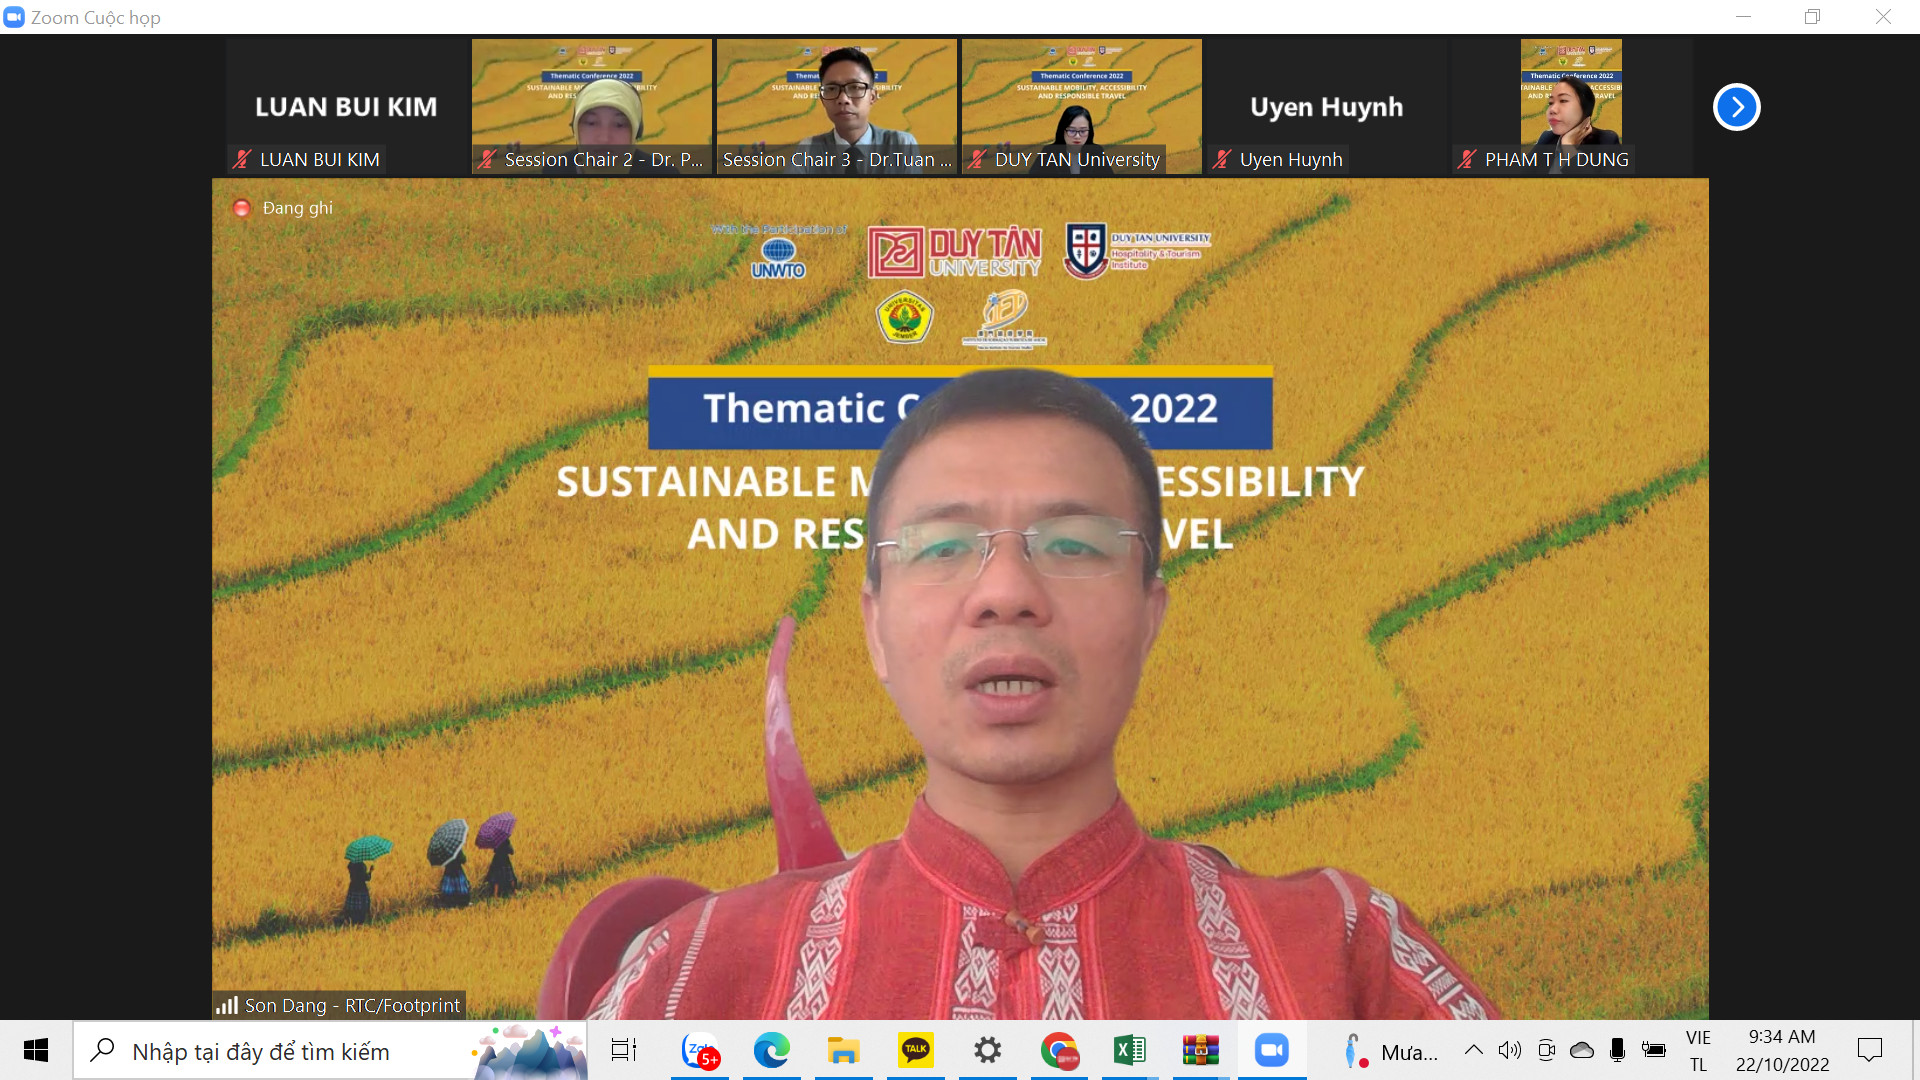Open the KakaoTalk icon in the taskbar

click(x=915, y=1050)
